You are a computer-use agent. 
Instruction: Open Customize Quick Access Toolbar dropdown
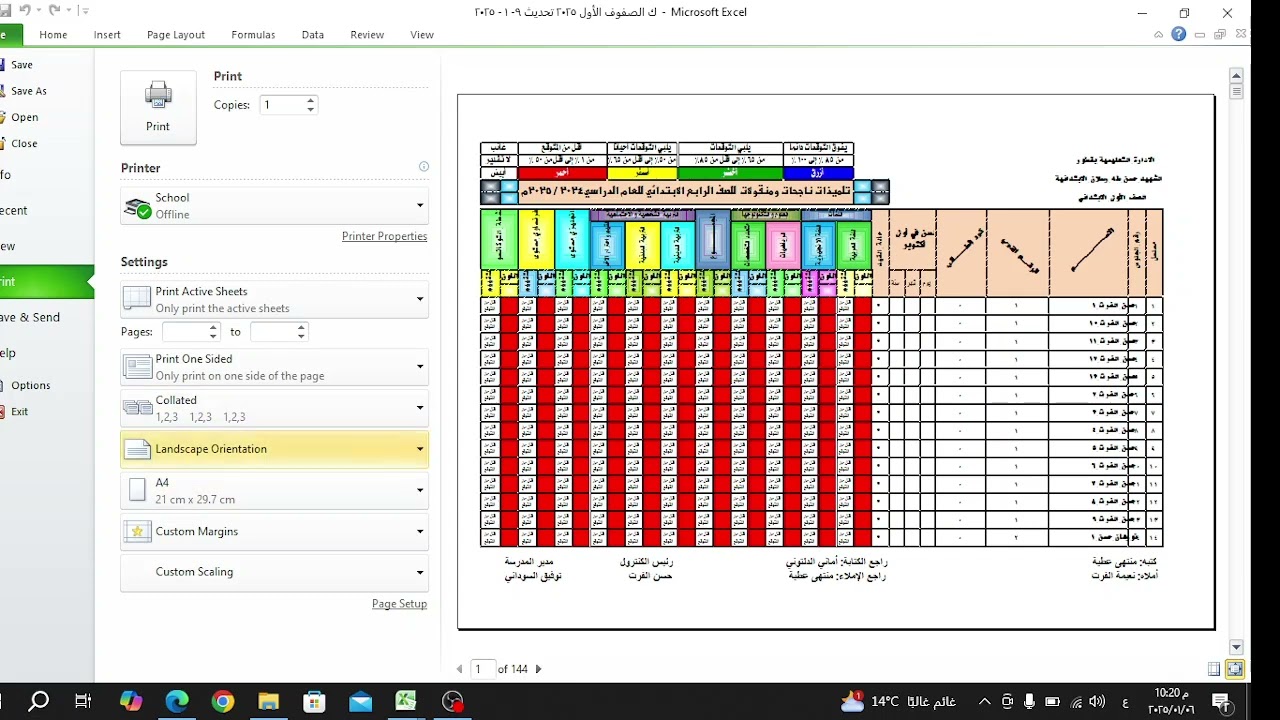[x=84, y=11]
